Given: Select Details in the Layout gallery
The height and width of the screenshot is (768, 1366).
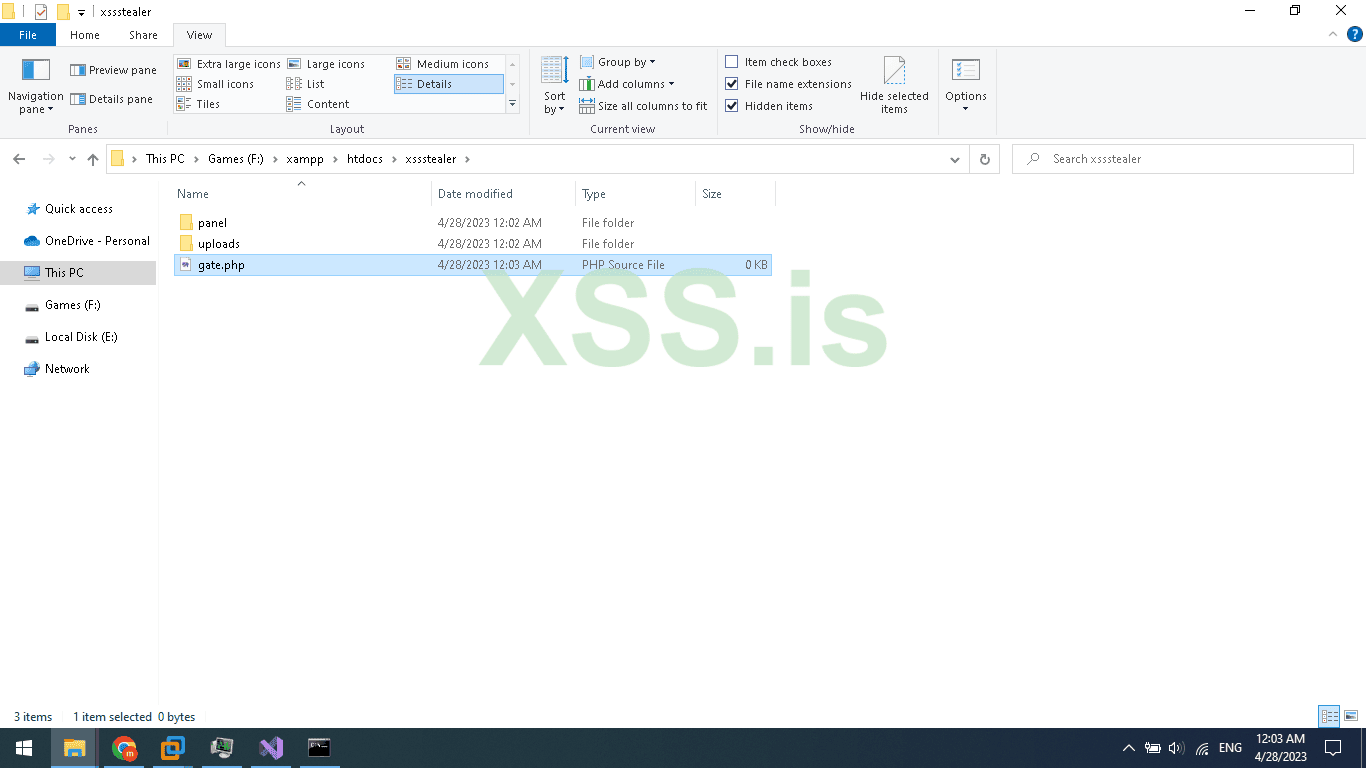Looking at the screenshot, I should pyautogui.click(x=449, y=84).
